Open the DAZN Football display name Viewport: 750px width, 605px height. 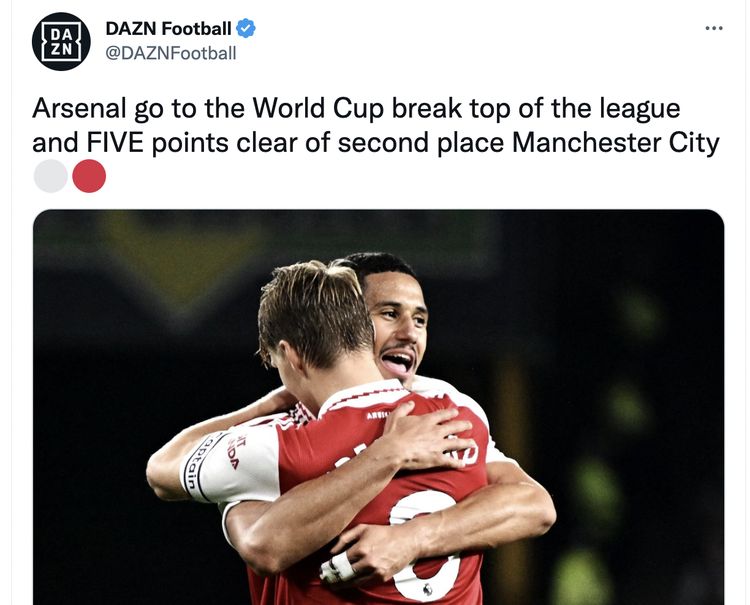click(168, 28)
